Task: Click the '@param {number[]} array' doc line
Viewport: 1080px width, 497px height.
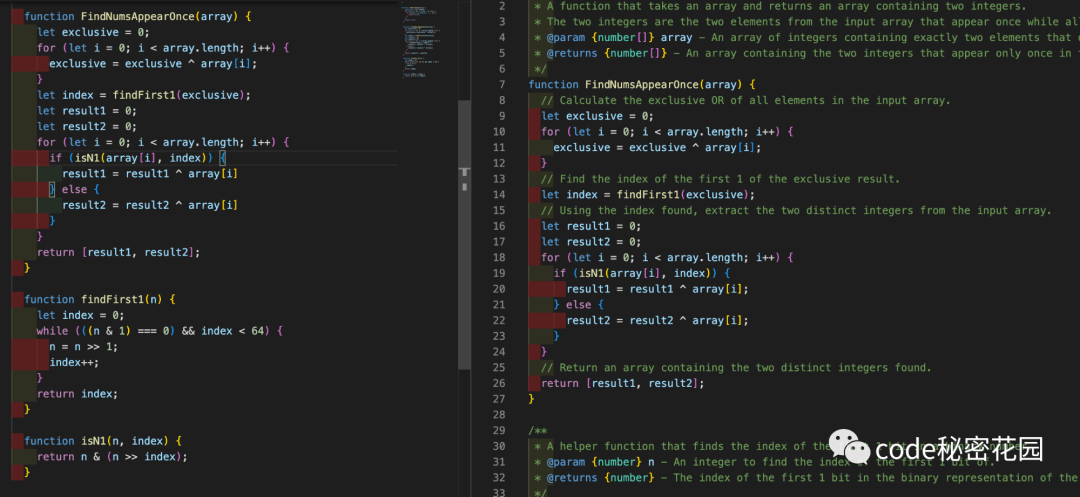Action: [807, 38]
